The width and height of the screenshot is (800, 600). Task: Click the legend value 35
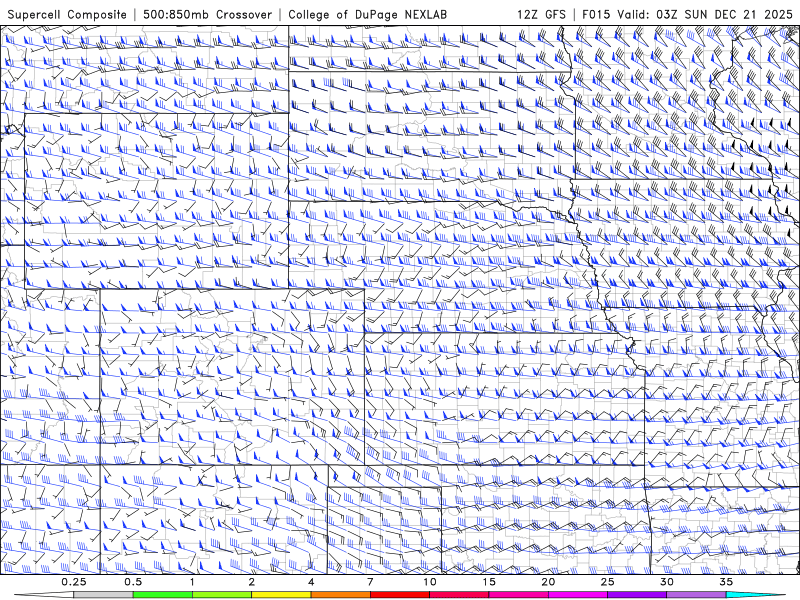(x=726, y=582)
